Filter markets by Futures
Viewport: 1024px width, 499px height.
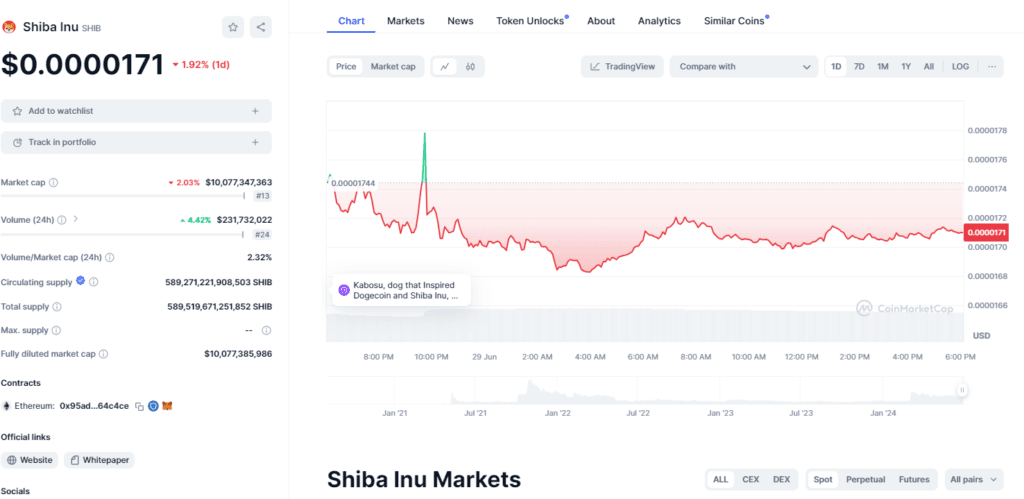point(914,479)
